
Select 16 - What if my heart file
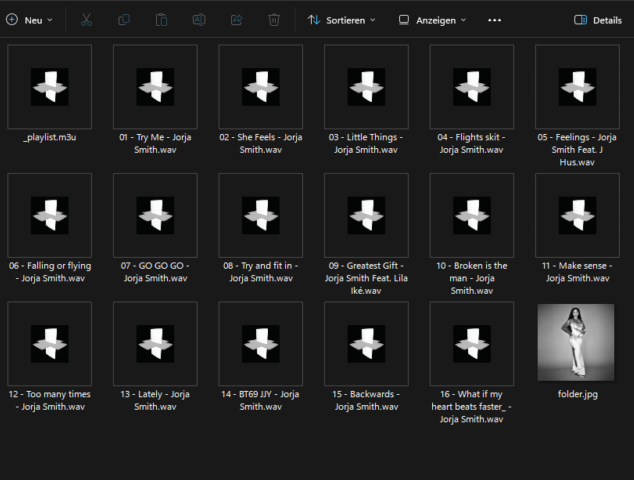pyautogui.click(x=471, y=344)
